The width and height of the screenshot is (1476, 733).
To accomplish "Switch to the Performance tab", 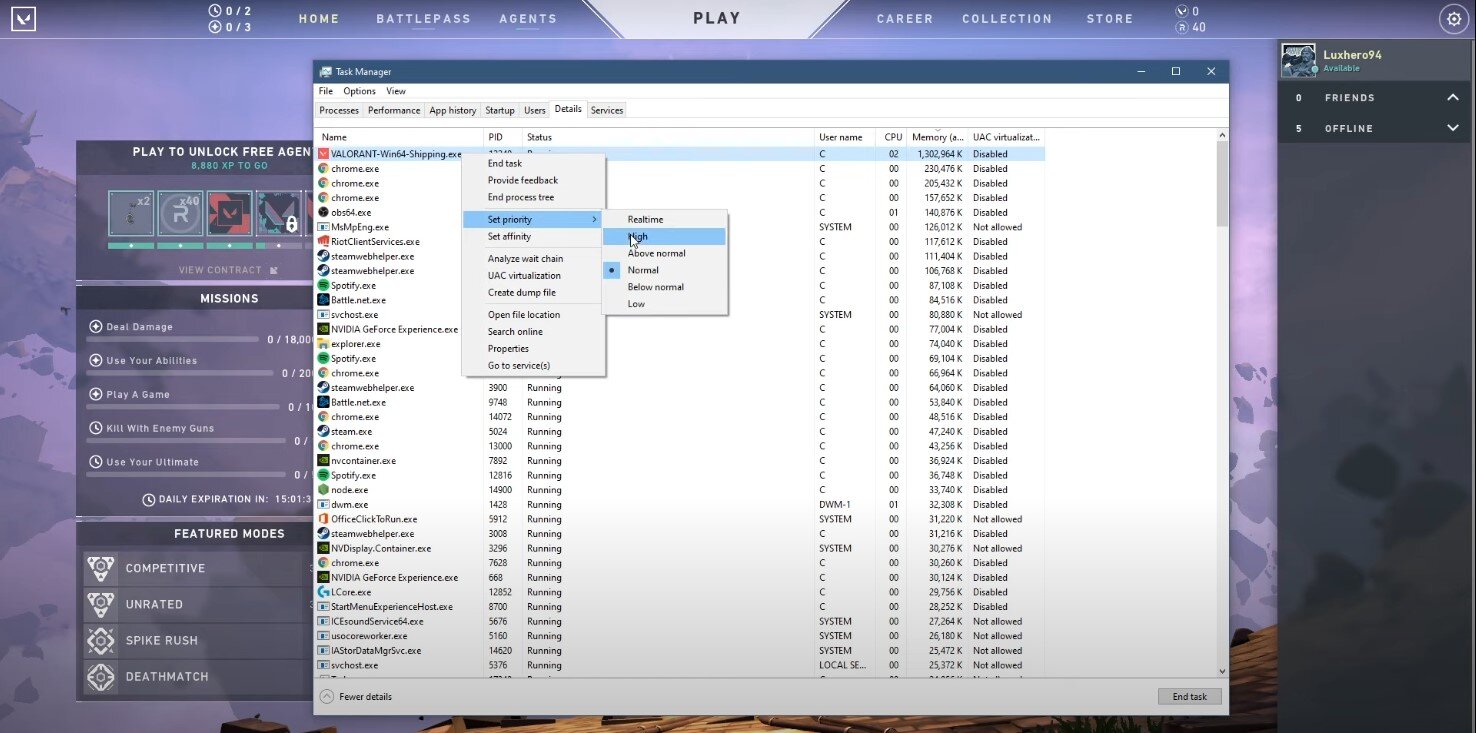I will coord(394,110).
